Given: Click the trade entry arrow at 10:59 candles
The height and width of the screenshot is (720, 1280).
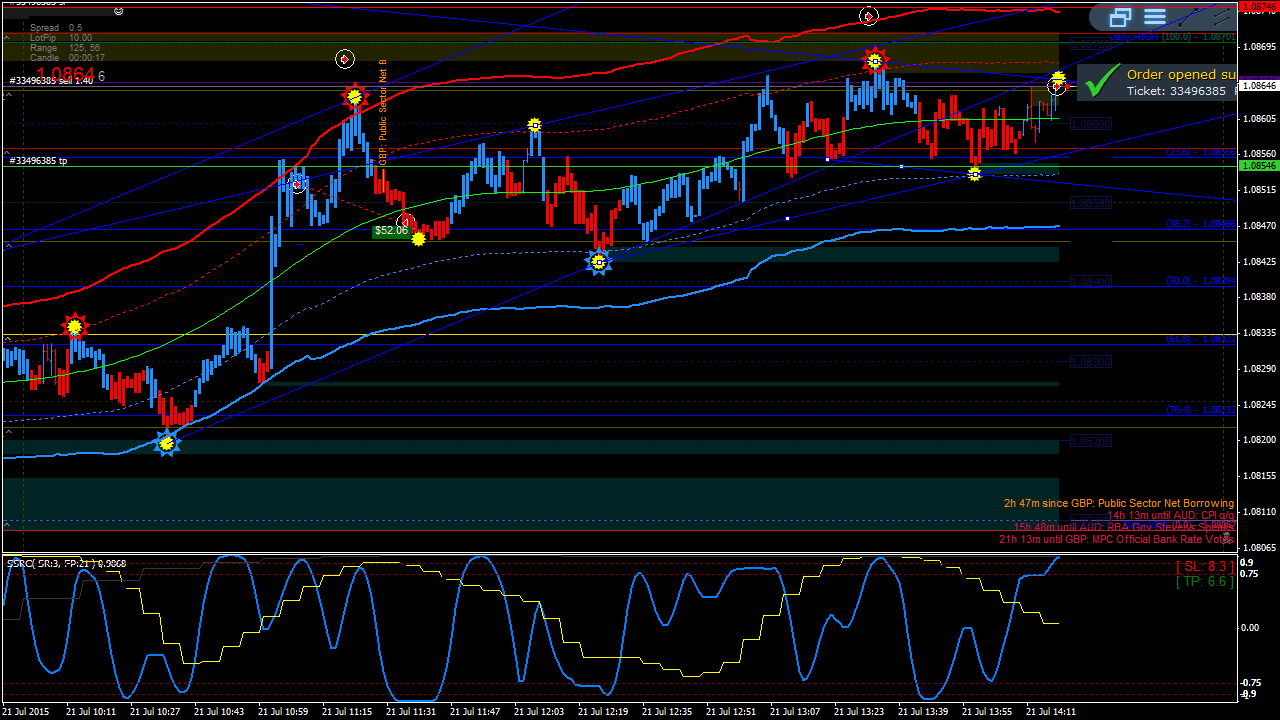Looking at the screenshot, I should tap(296, 184).
